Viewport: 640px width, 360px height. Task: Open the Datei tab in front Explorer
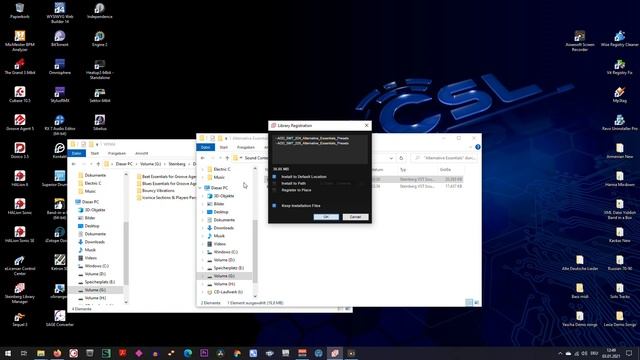pos(206,147)
